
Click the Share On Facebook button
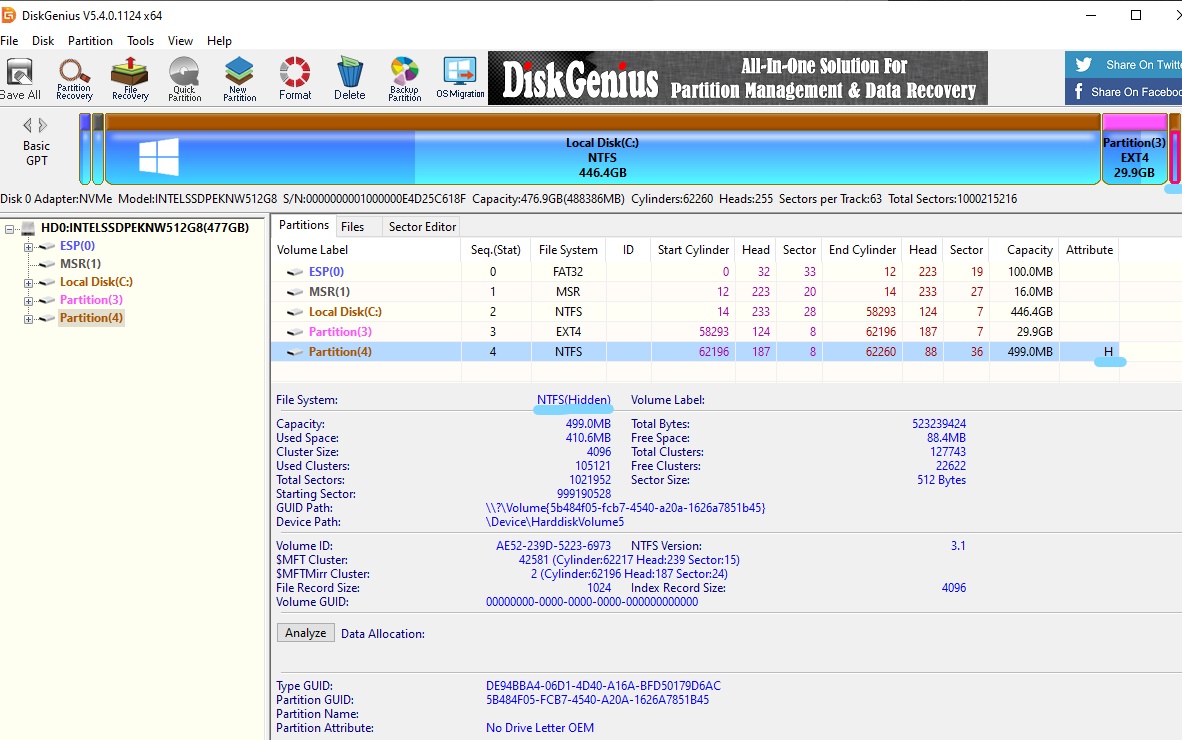tap(1123, 91)
